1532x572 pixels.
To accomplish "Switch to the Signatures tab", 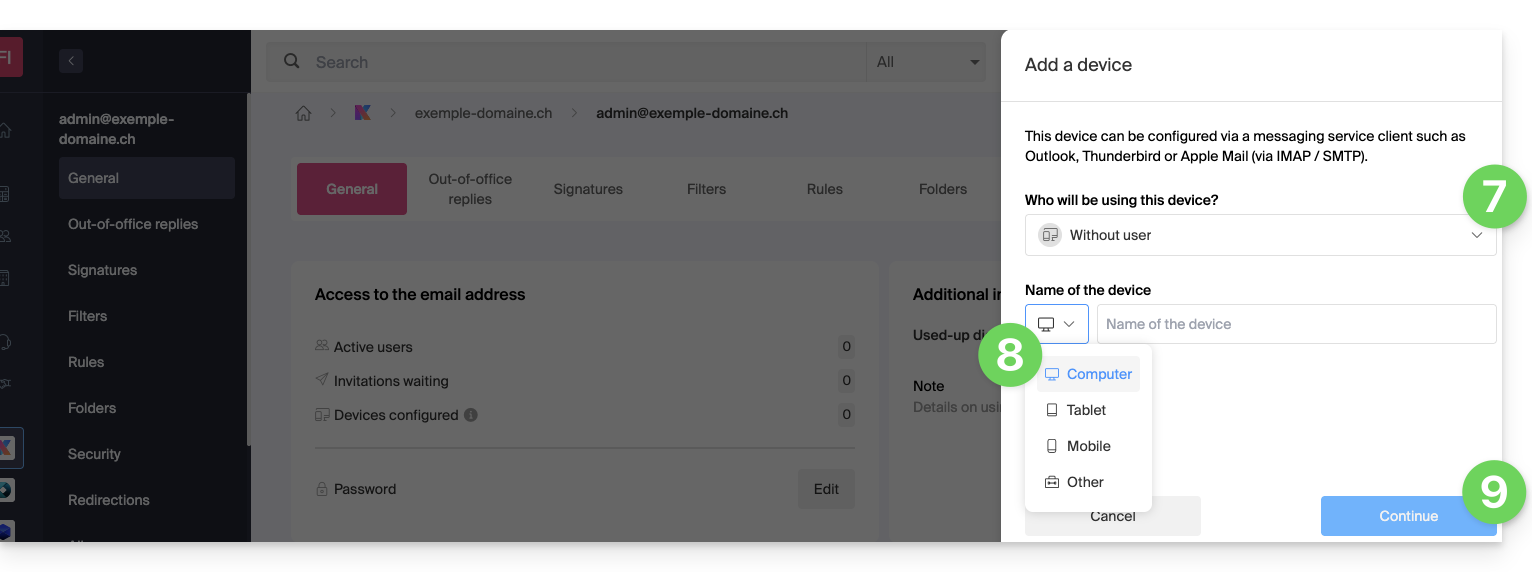I will click(588, 189).
